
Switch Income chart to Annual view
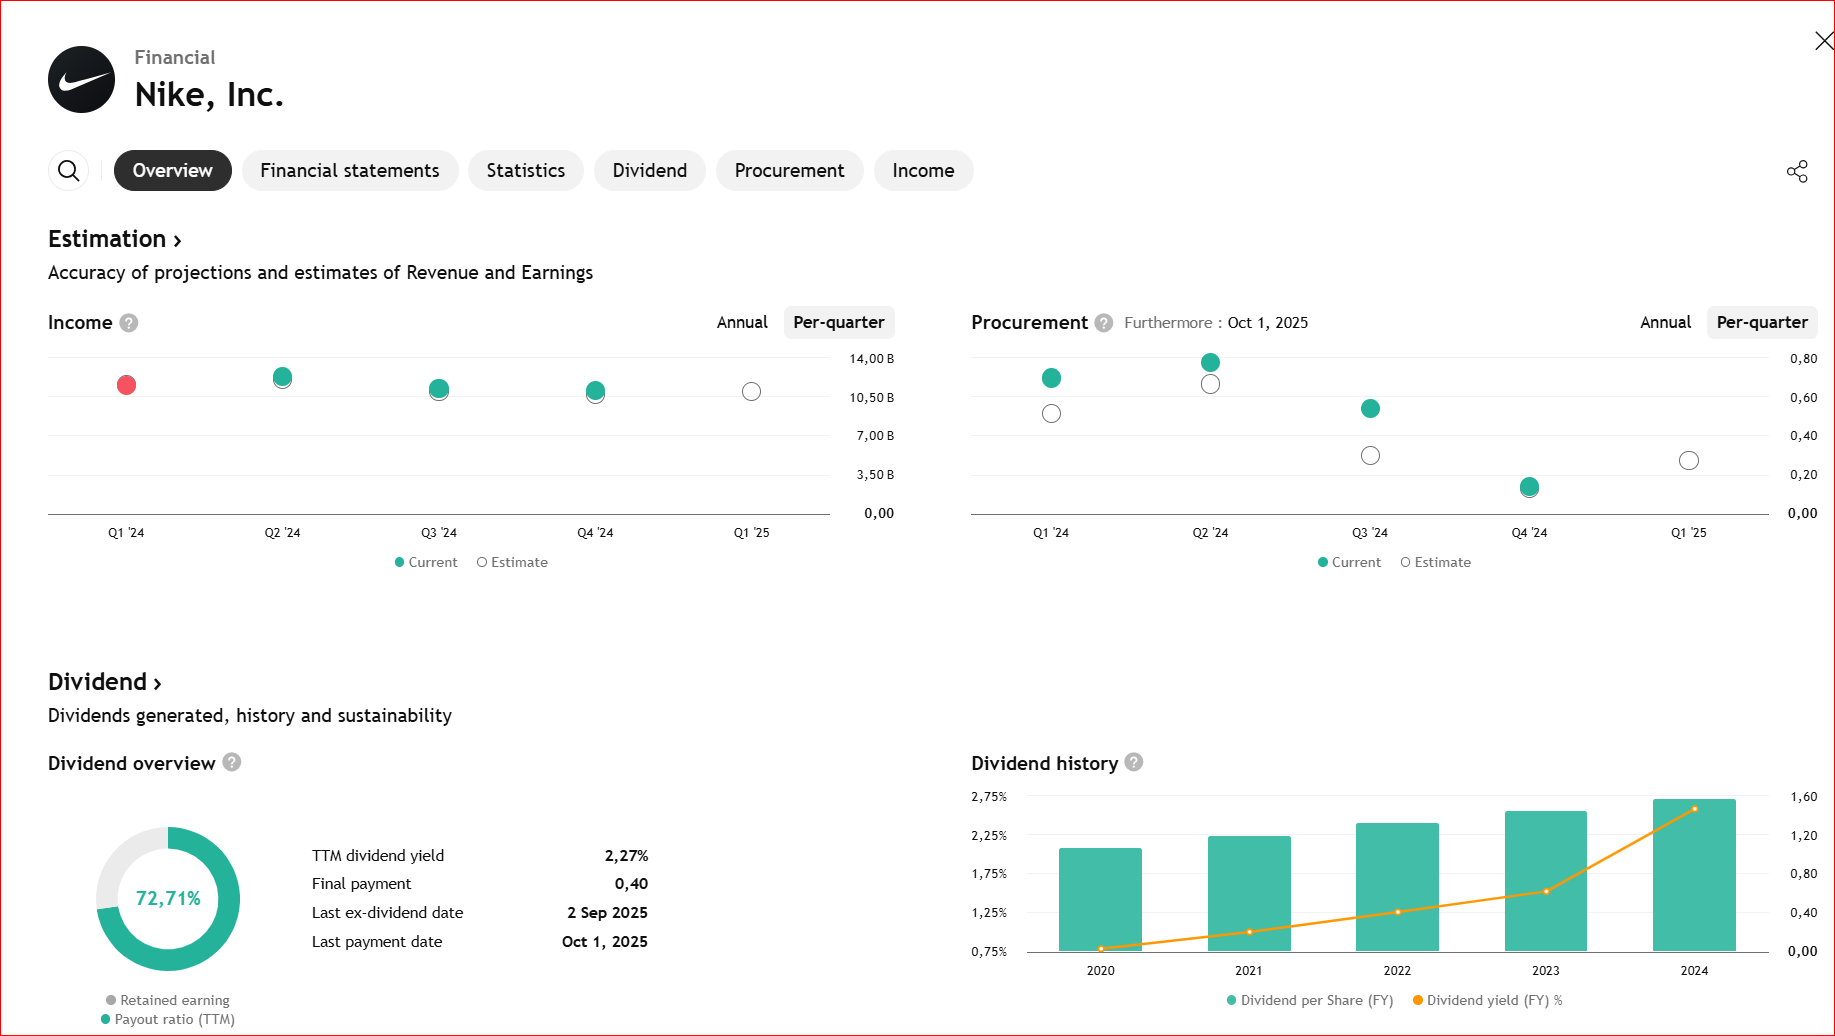click(742, 323)
